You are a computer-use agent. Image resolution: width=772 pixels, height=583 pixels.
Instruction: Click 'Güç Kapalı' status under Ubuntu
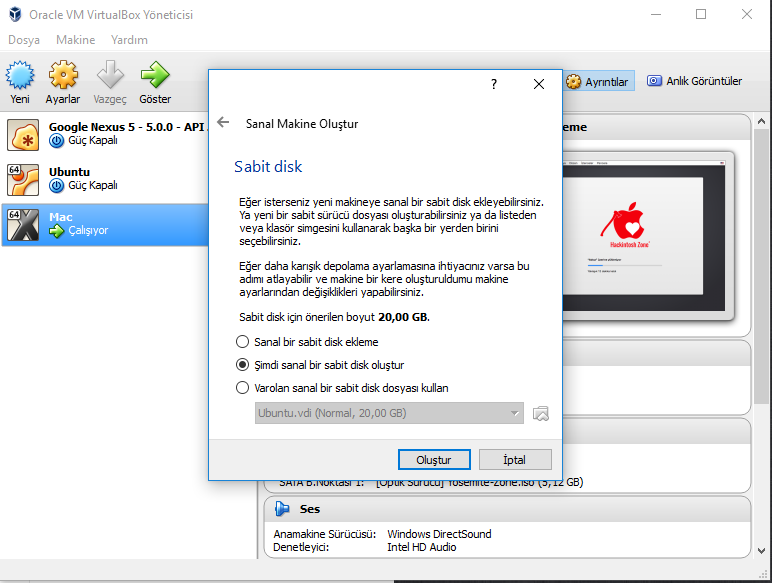click(93, 185)
